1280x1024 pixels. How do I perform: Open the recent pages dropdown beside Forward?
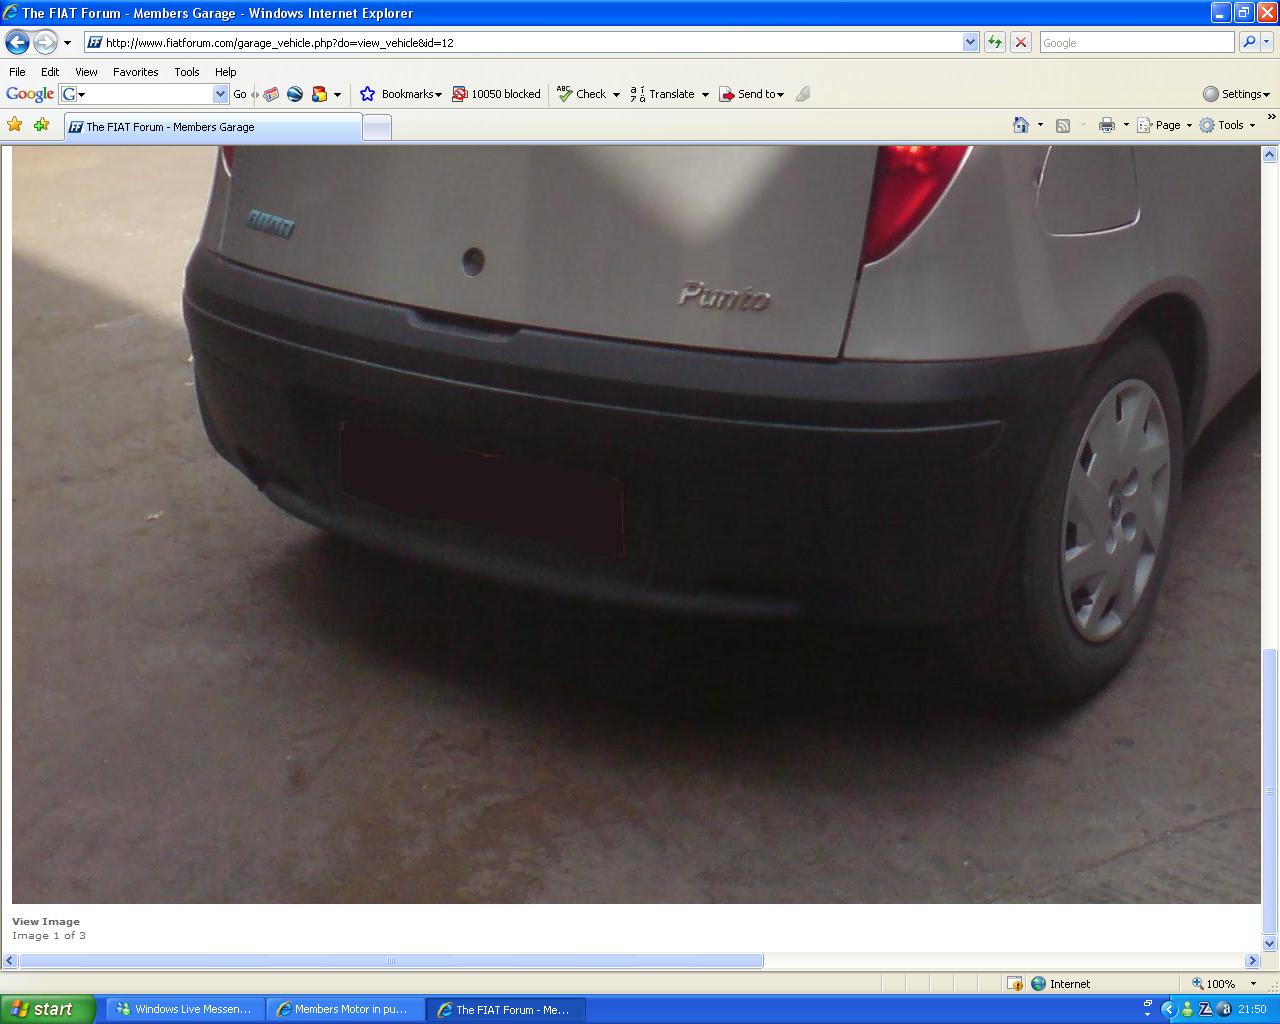coord(67,43)
